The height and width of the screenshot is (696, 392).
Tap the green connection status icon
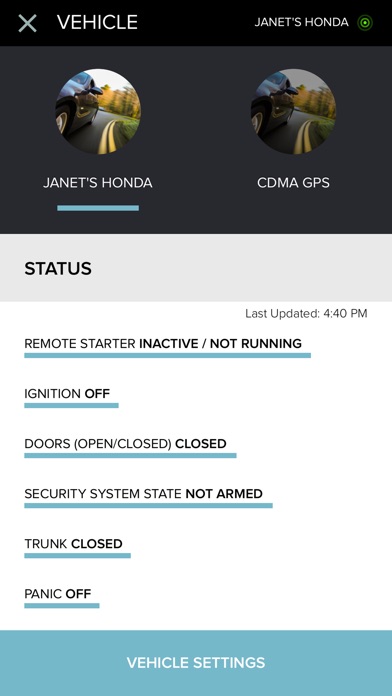pyautogui.click(x=365, y=23)
